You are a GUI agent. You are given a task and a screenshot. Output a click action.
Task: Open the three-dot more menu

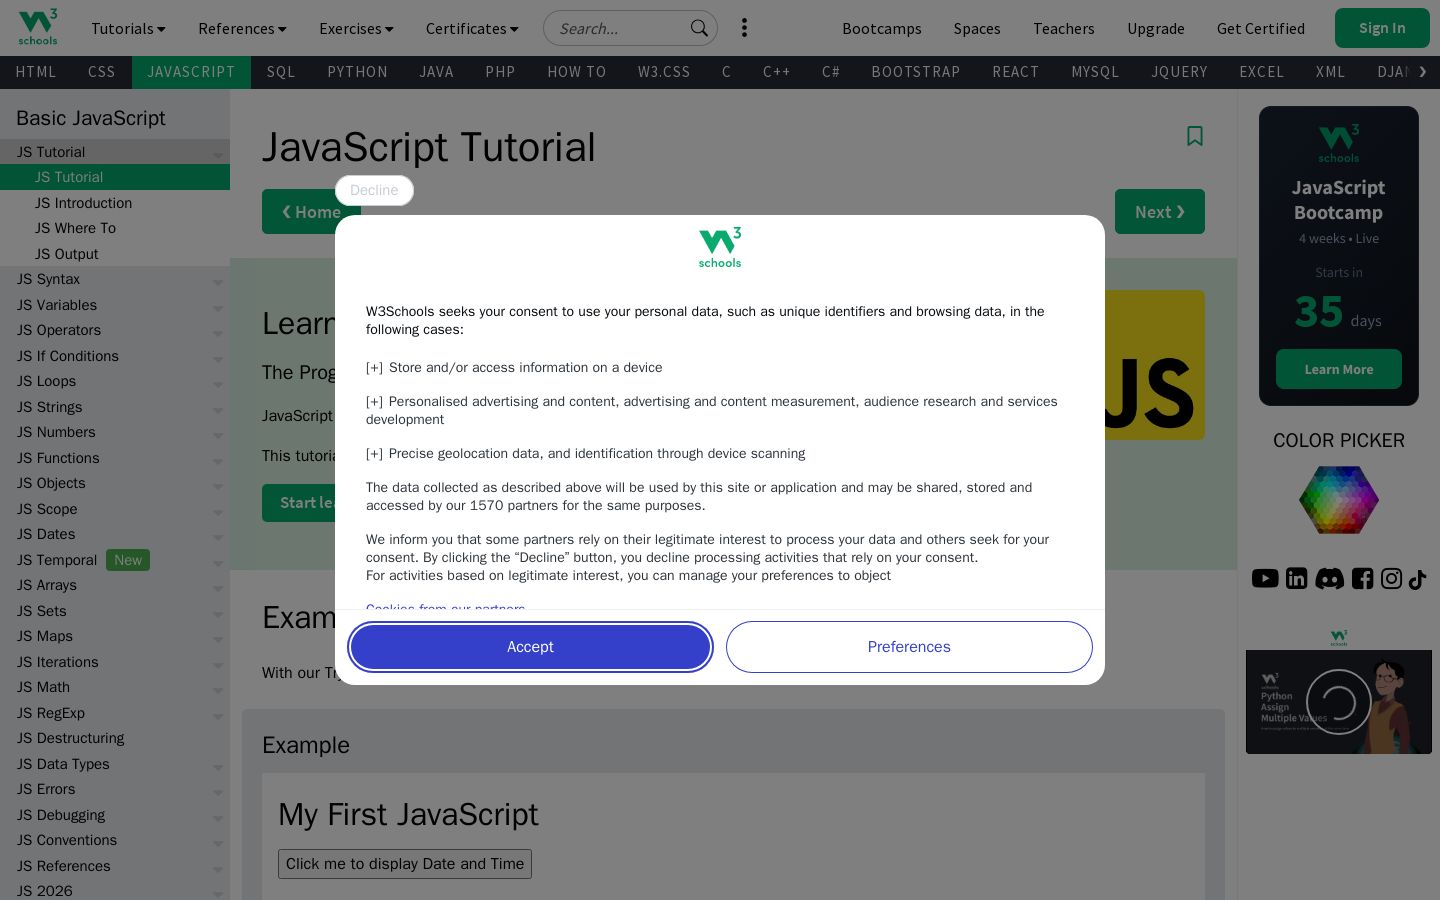pyautogui.click(x=744, y=28)
